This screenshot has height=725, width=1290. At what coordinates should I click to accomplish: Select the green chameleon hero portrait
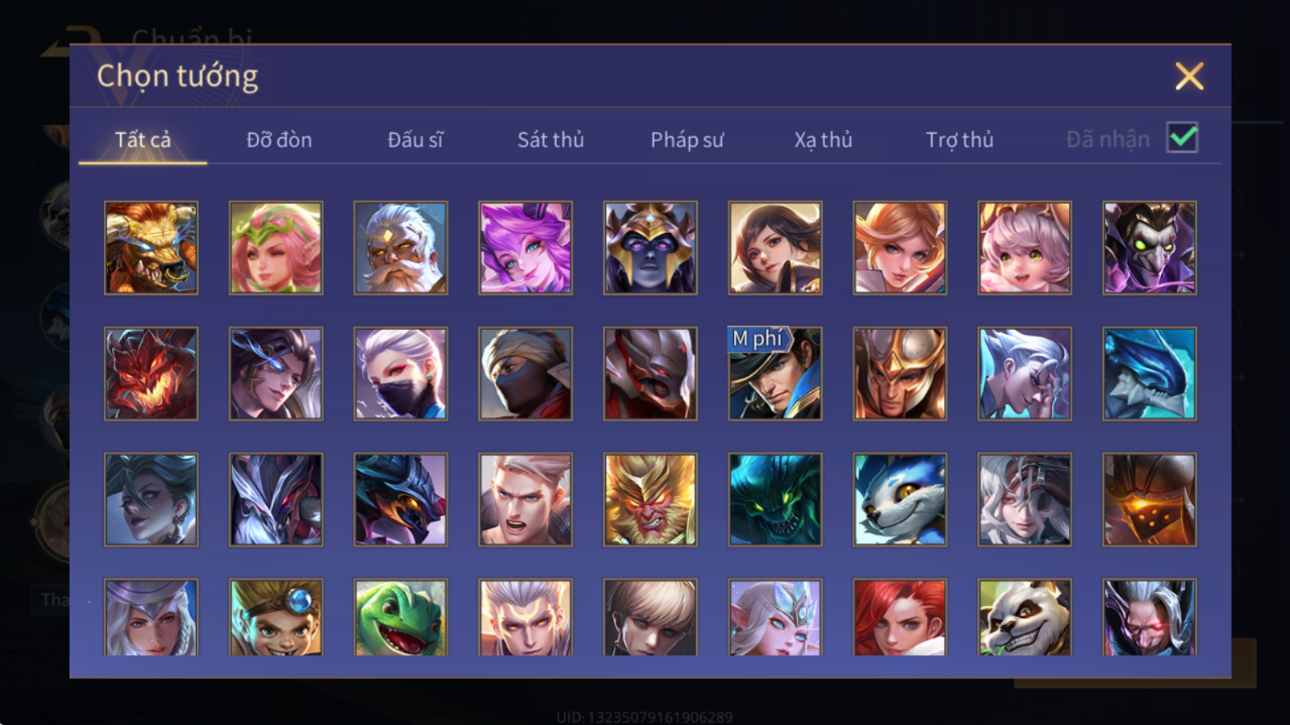click(x=400, y=617)
